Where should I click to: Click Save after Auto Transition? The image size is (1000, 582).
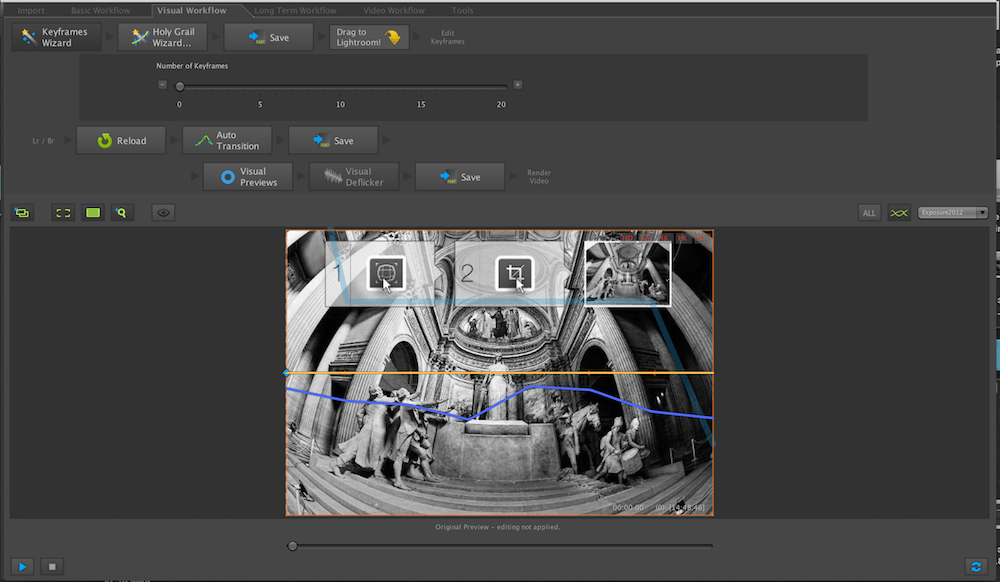click(333, 140)
